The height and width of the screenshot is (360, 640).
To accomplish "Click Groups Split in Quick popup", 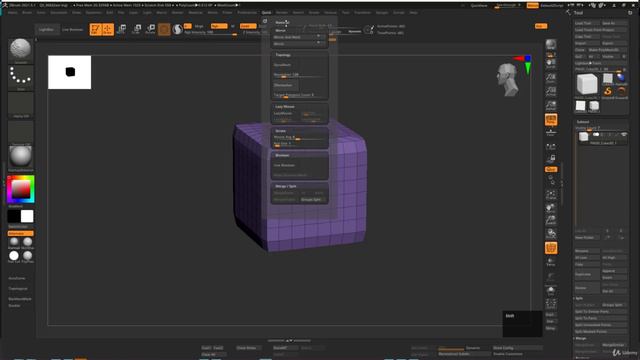I will (x=313, y=200).
